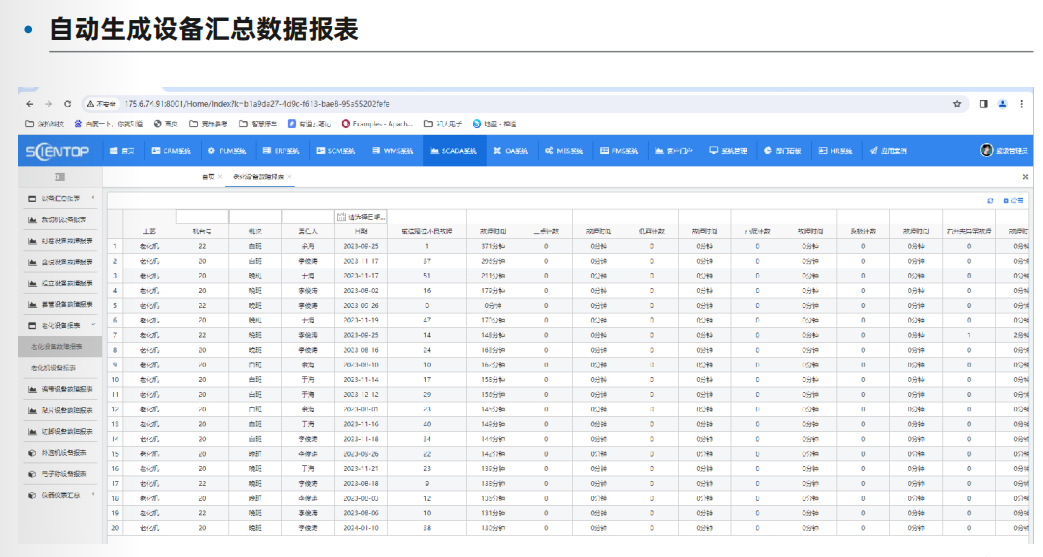Click the SCIENTOP logo

point(57,151)
